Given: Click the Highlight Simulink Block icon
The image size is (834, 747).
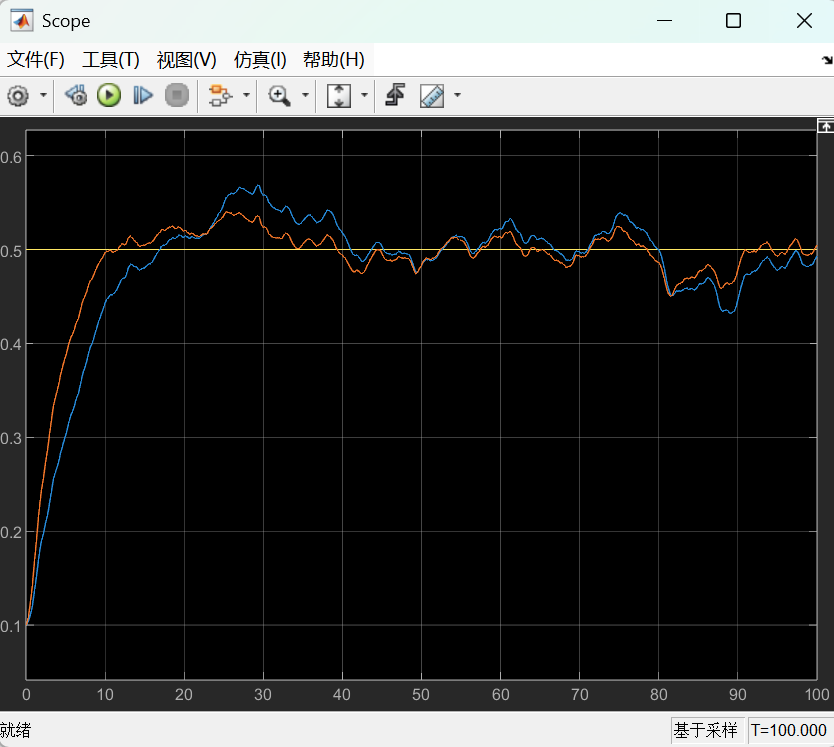Looking at the screenshot, I should coord(218,96).
